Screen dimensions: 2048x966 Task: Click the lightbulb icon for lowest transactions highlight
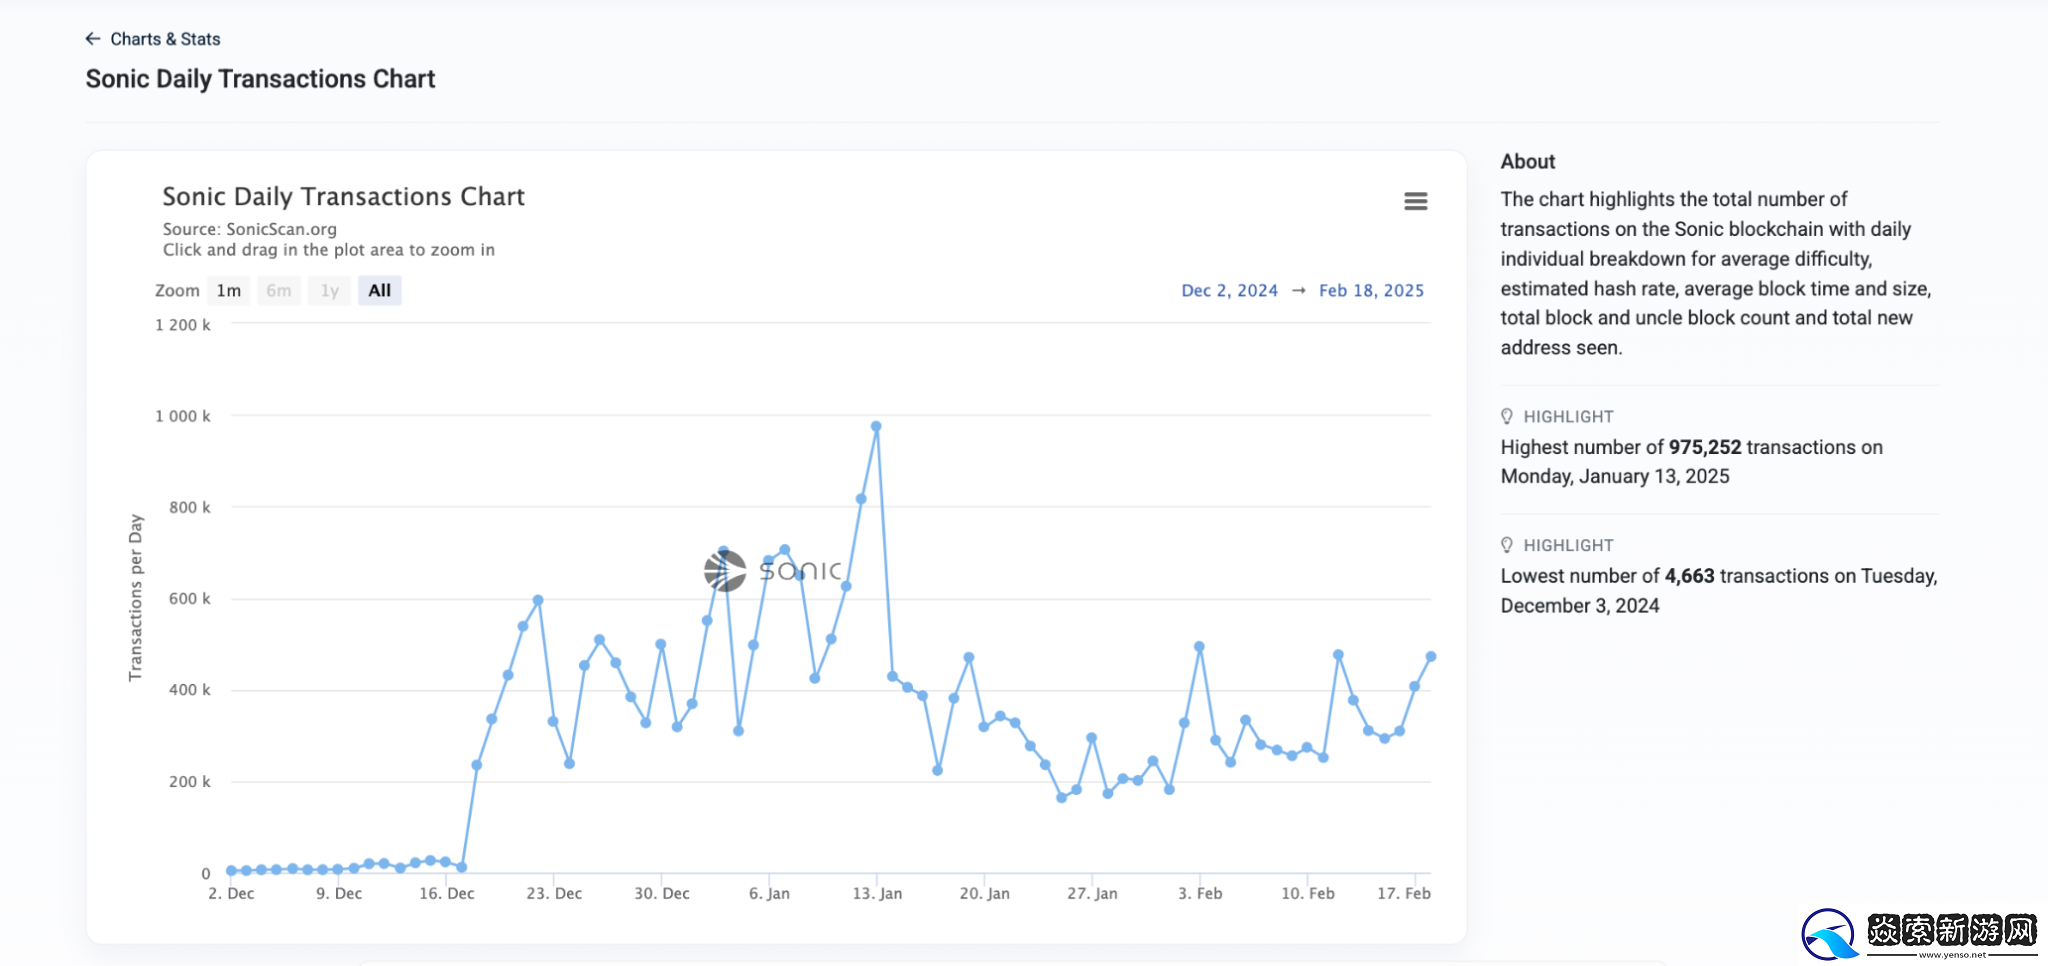[x=1507, y=545]
